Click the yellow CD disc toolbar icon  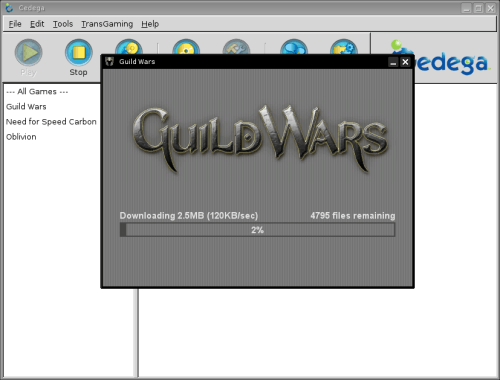(x=186, y=47)
